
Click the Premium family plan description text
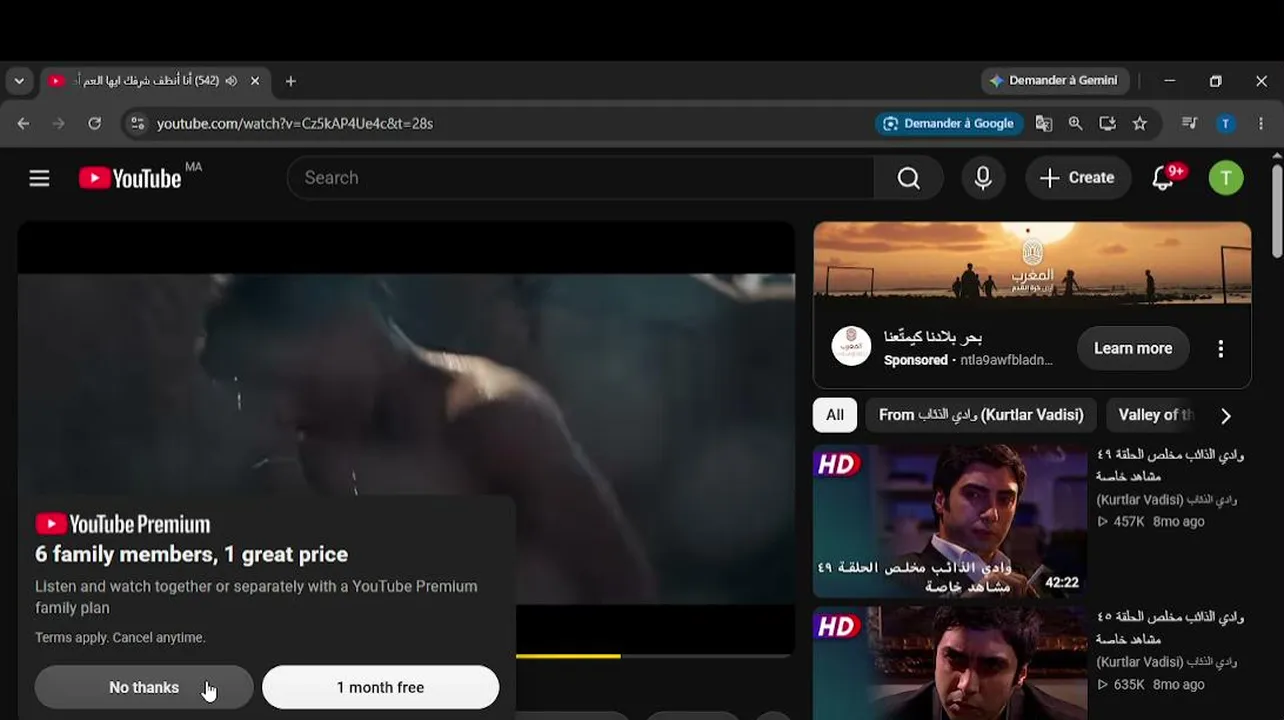pyautogui.click(x=256, y=597)
